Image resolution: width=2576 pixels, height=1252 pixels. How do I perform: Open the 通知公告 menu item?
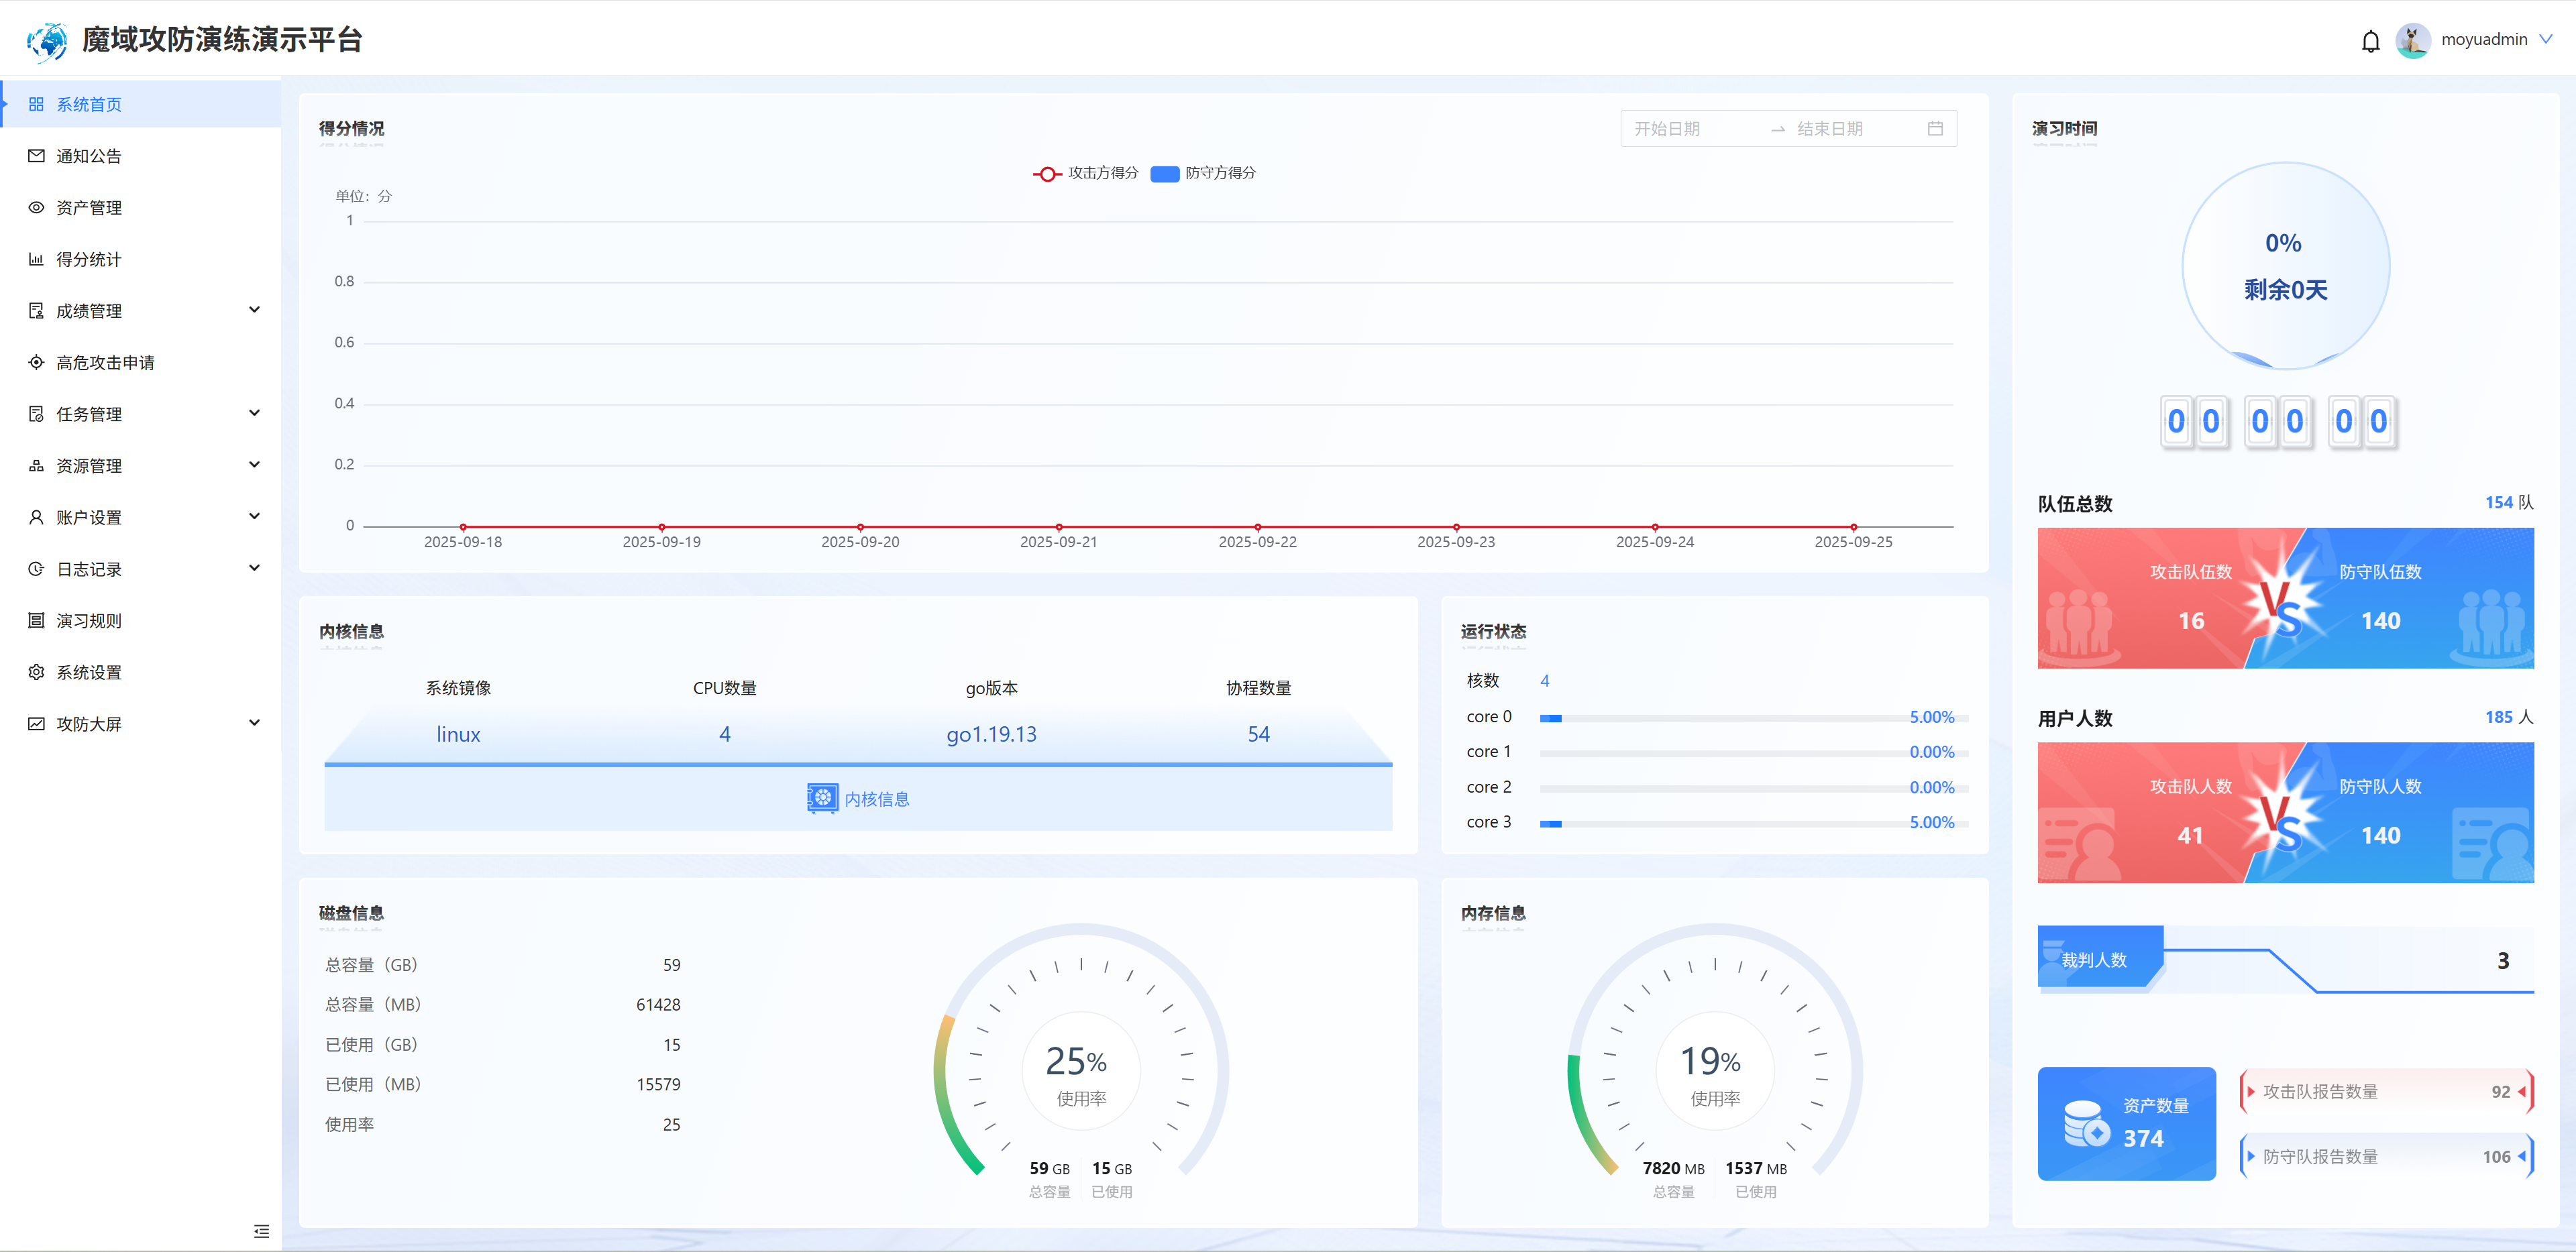pyautogui.click(x=88, y=156)
